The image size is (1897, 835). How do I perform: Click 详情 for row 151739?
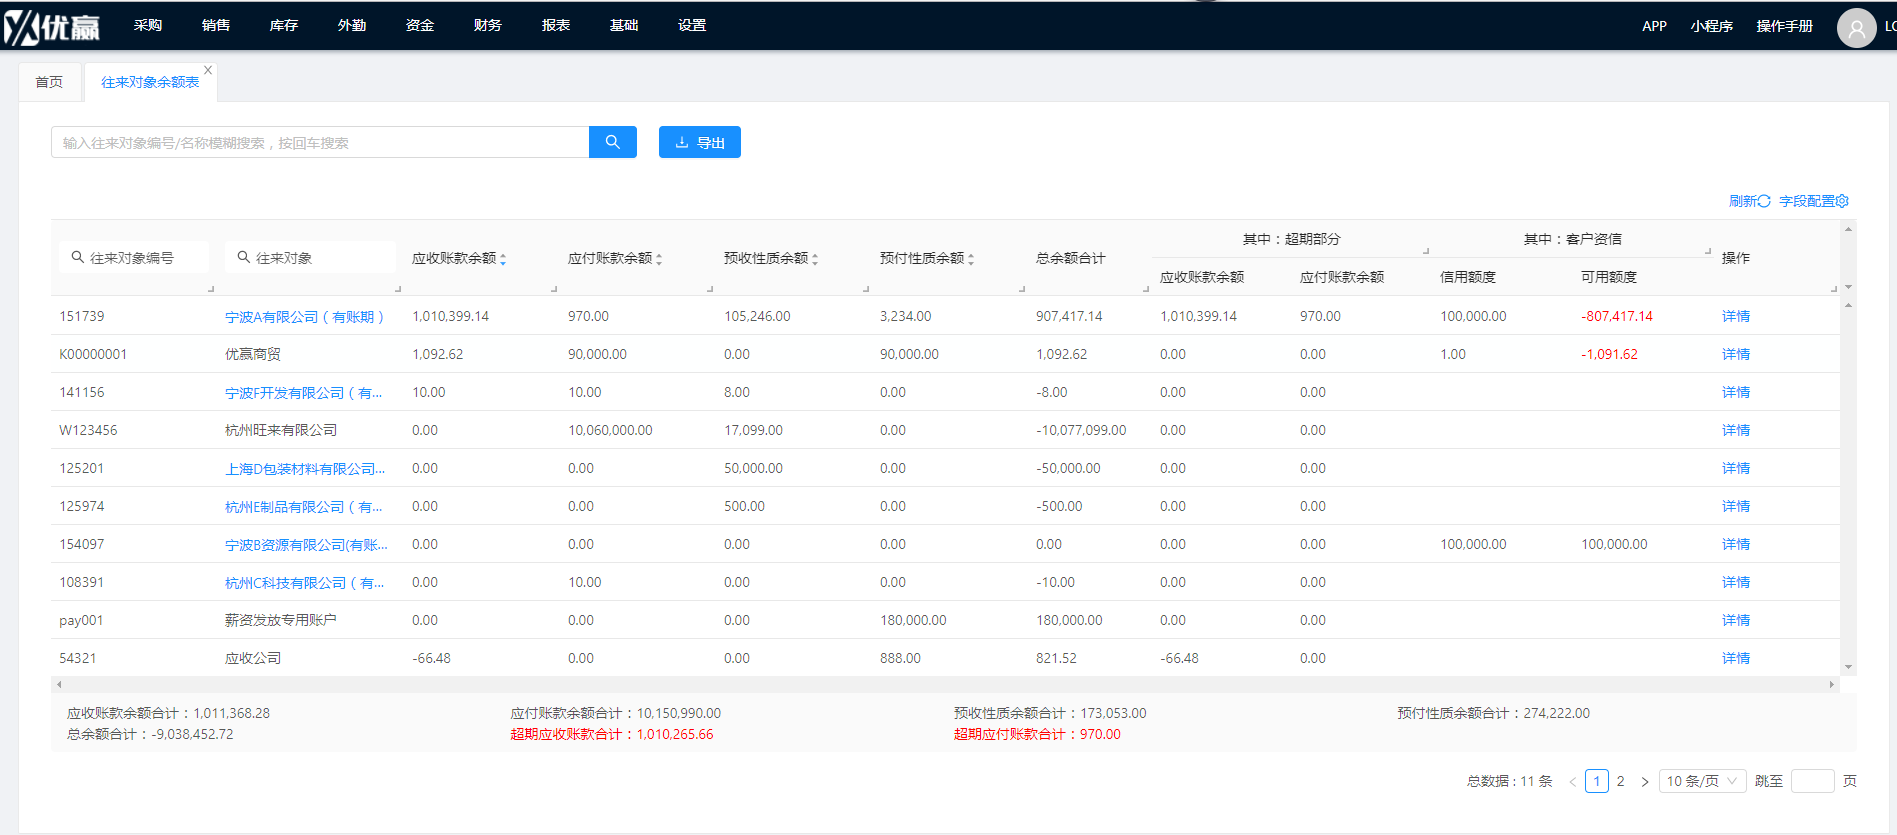[x=1736, y=316]
